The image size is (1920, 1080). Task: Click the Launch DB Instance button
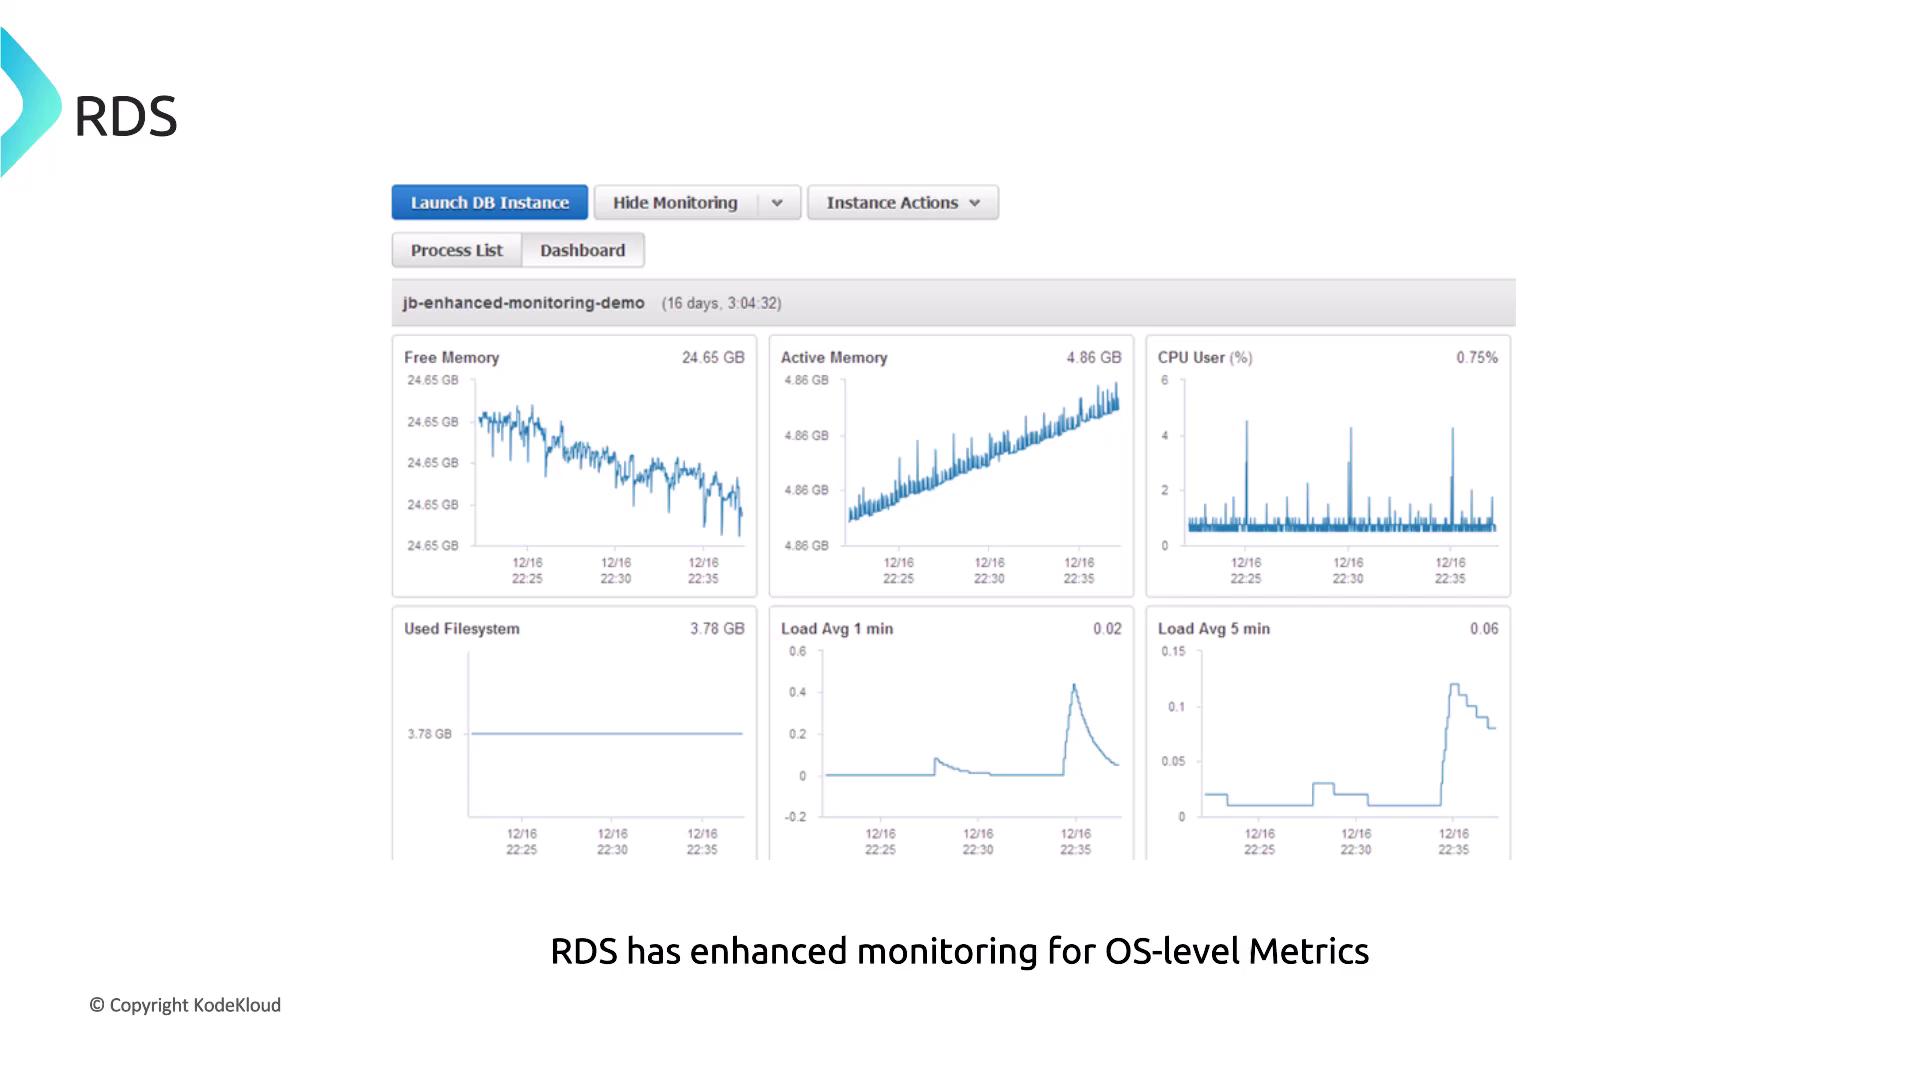click(x=489, y=203)
